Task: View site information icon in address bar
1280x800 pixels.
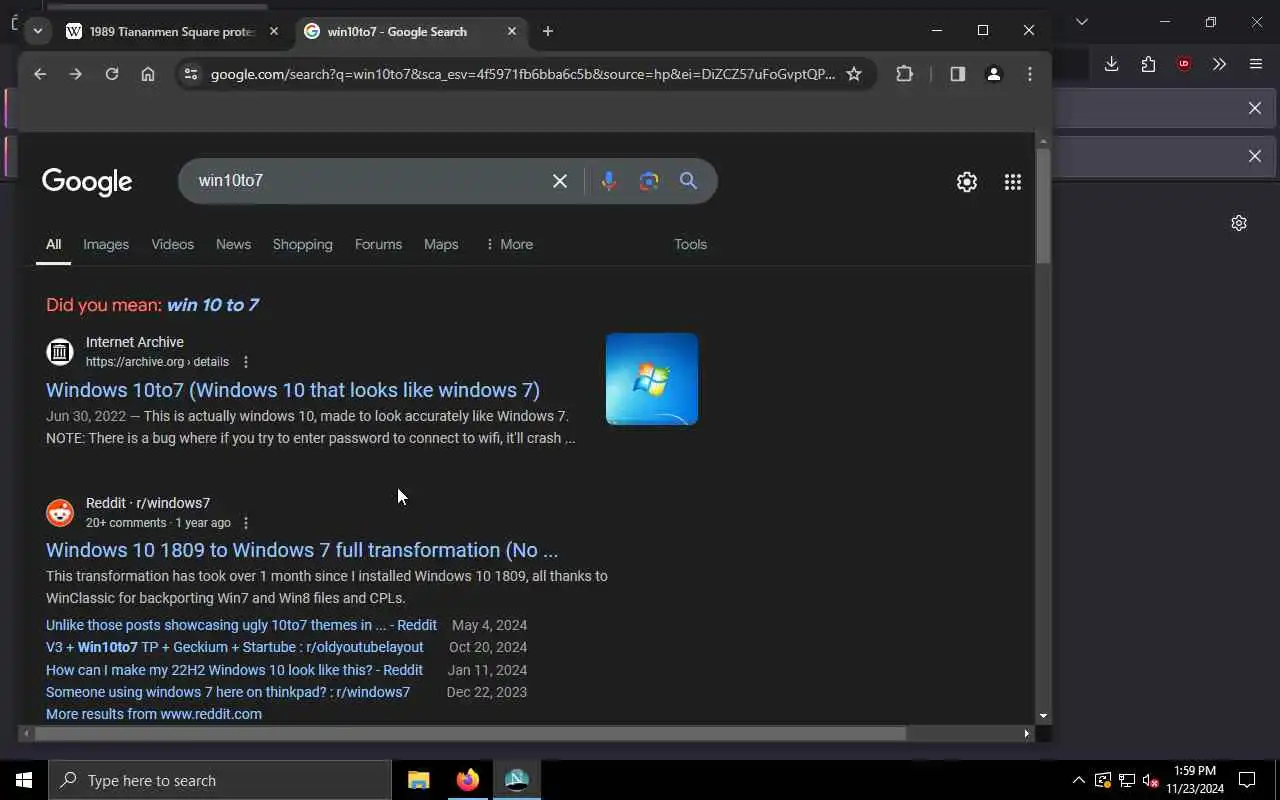Action: (x=191, y=74)
